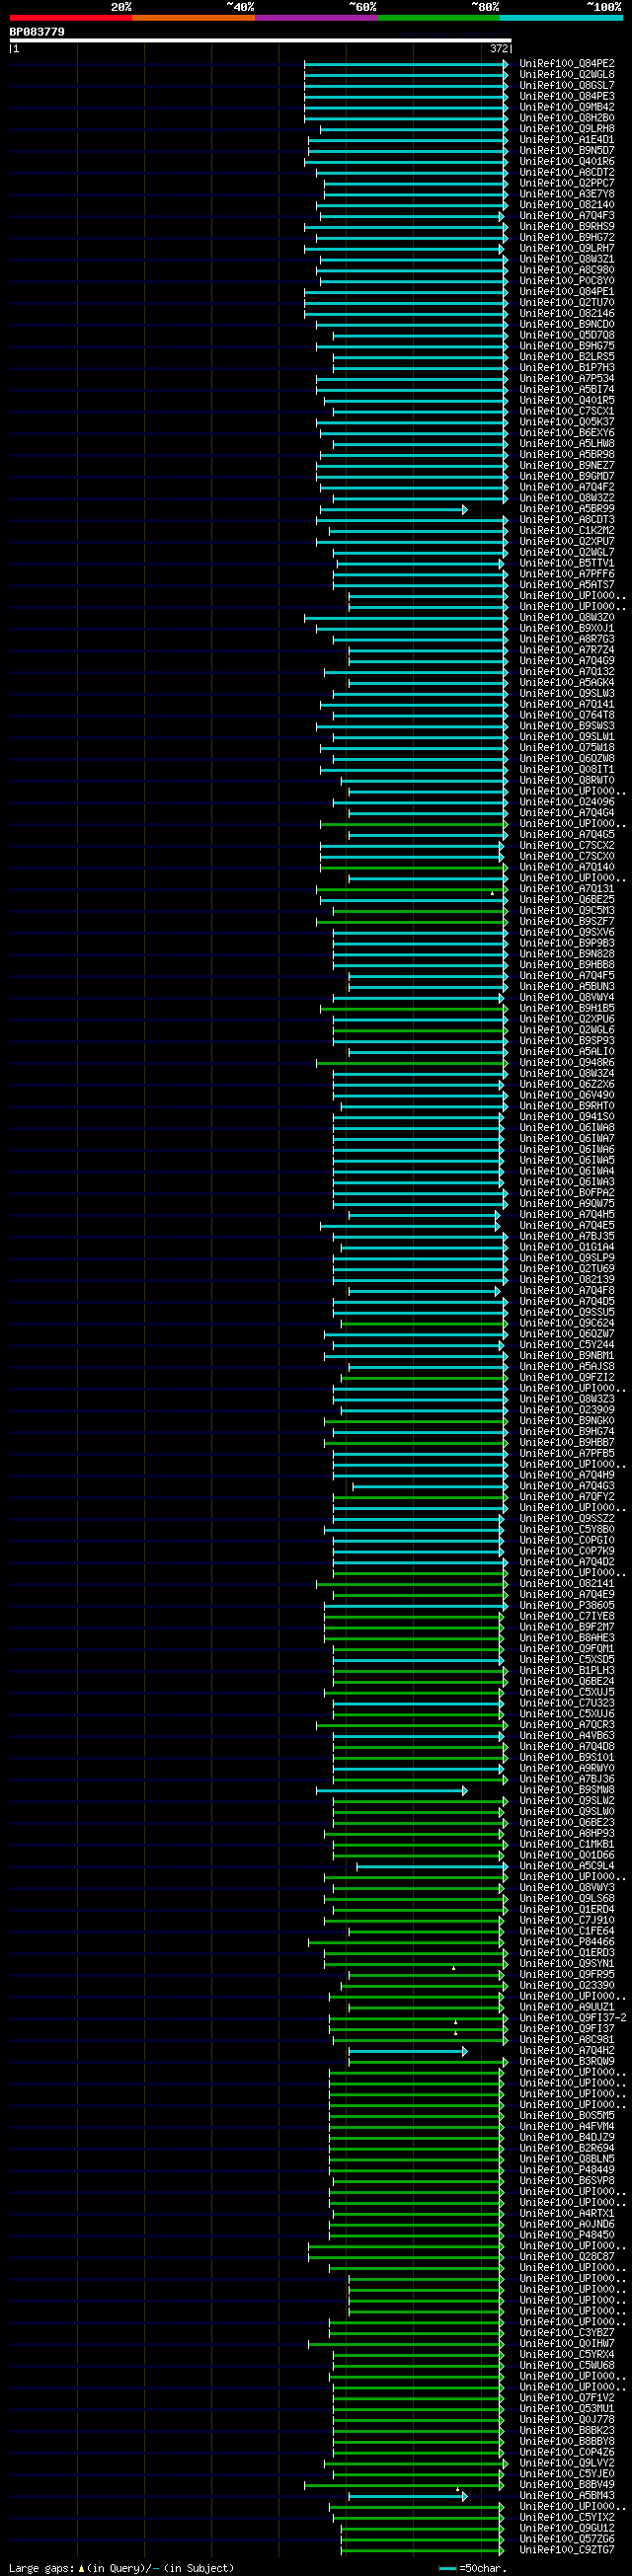This screenshot has height=2576, width=632.
Task: Click hit label UniRef100_Q28C87
Action: coord(567,2258)
